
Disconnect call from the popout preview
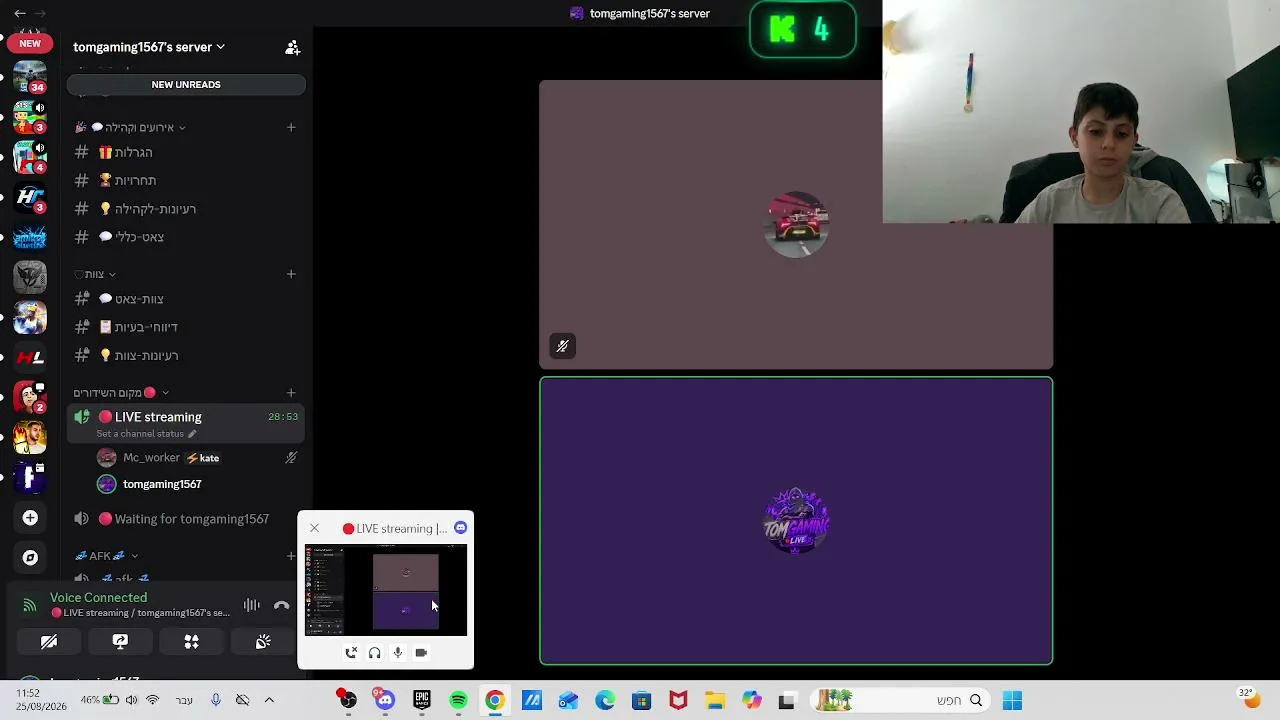pos(351,652)
